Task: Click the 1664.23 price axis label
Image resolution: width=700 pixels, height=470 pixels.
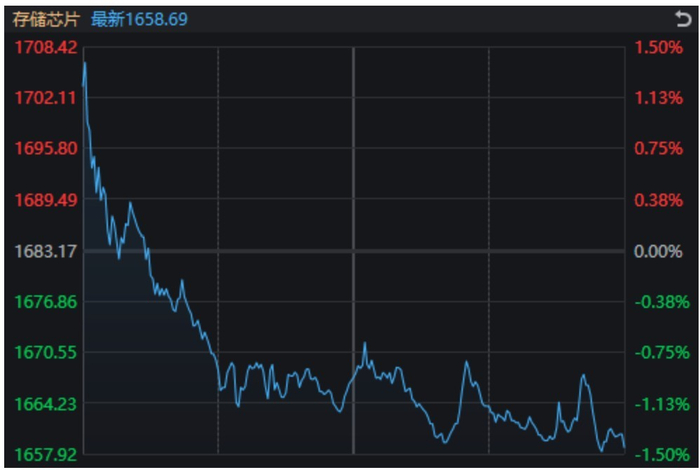Action: point(46,404)
